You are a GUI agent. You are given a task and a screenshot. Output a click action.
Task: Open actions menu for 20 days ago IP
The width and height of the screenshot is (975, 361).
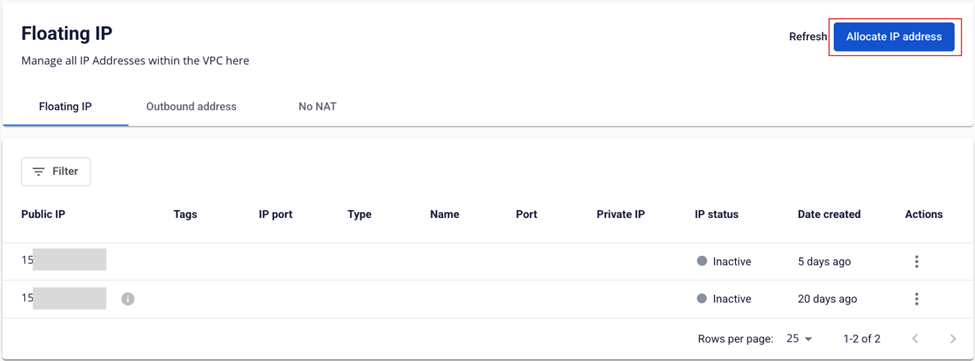[x=916, y=299]
